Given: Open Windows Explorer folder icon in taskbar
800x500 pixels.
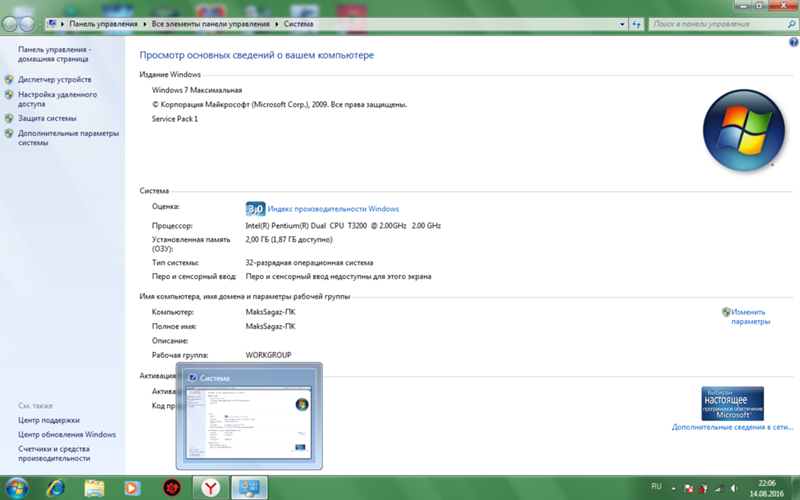Looking at the screenshot, I should coord(94,488).
